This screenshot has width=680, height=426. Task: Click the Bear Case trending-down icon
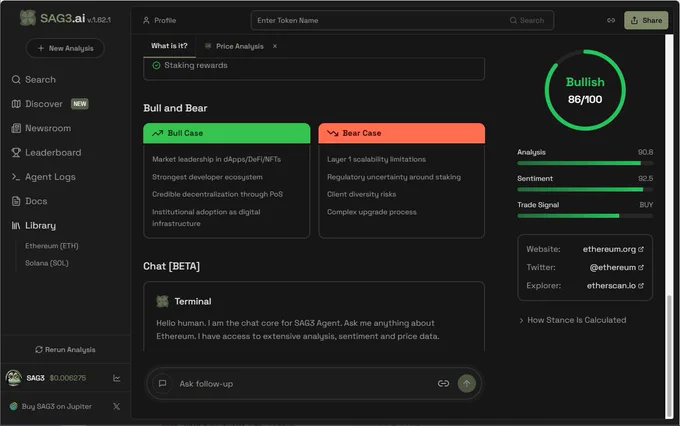[333, 133]
